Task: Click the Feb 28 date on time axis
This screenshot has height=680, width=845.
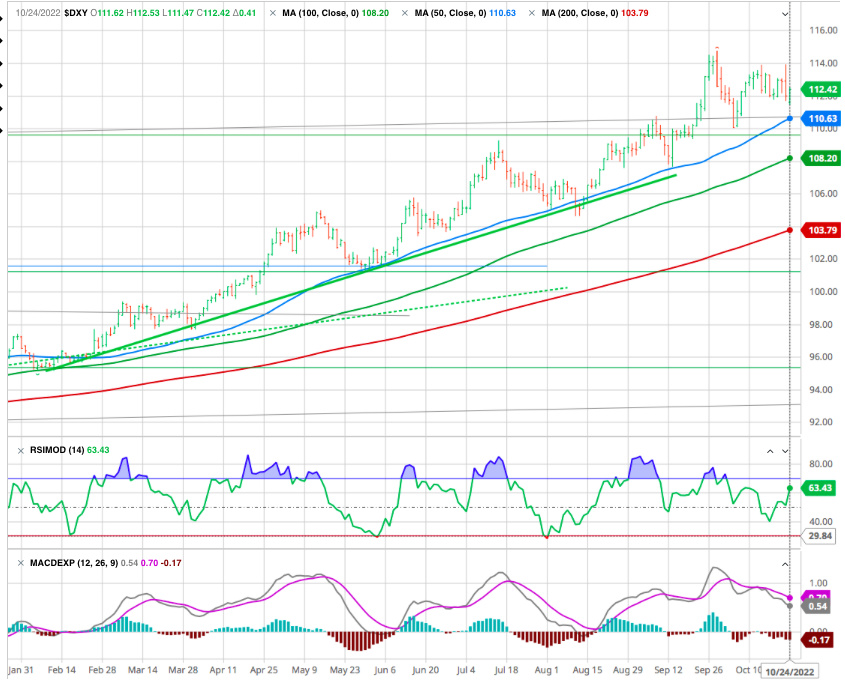Action: point(102,670)
